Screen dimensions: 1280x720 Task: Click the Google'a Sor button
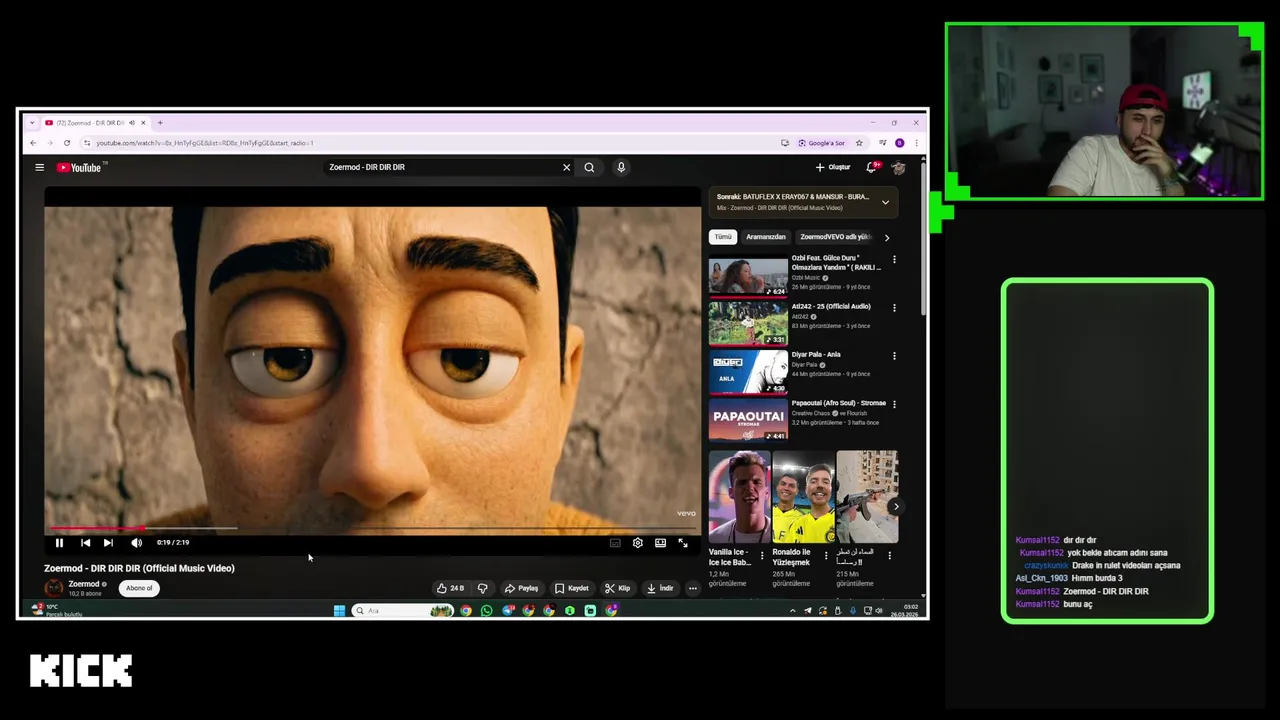pos(821,143)
